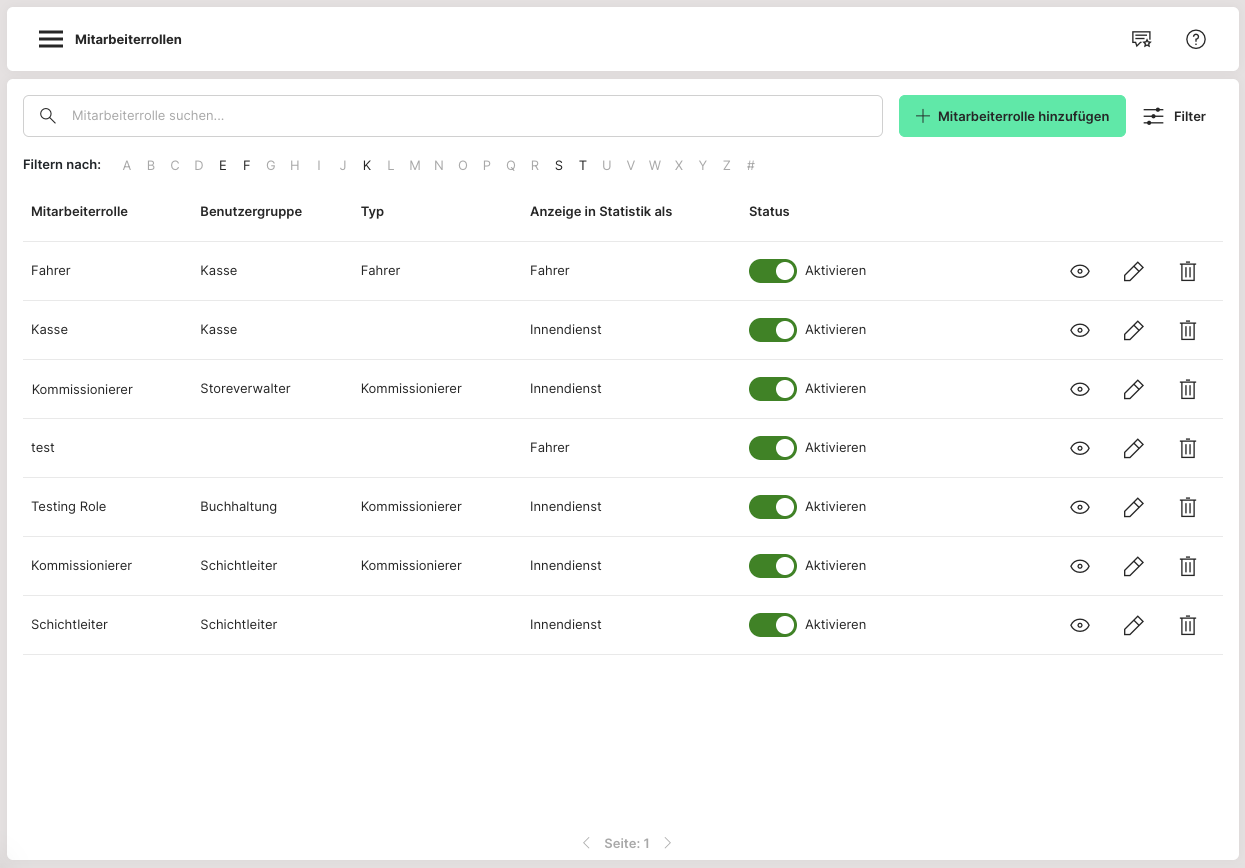Go to previous page arrow
The width and height of the screenshot is (1245, 868).
[x=586, y=843]
